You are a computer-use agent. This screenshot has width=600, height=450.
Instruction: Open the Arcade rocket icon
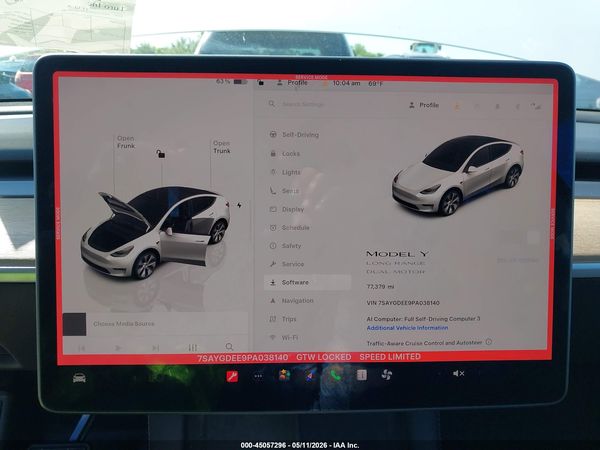tap(311, 375)
